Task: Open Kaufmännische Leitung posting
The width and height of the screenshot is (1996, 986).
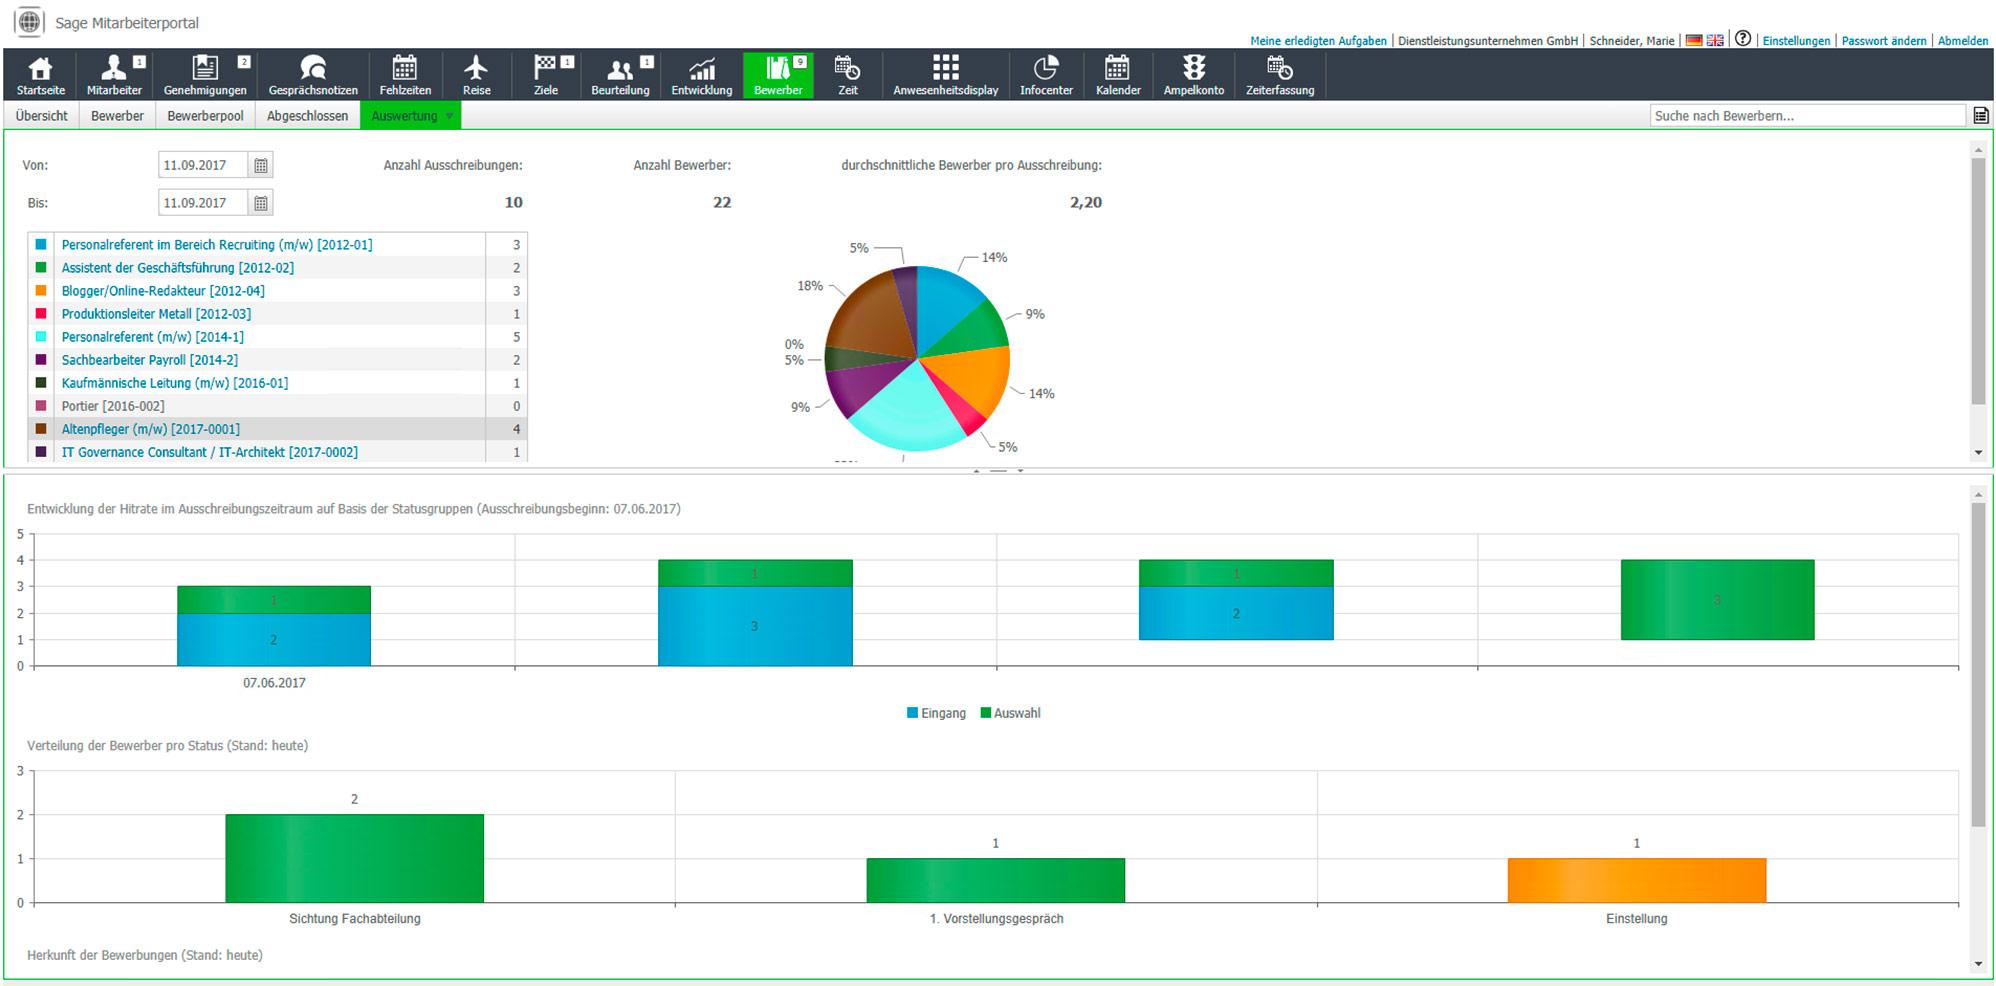Action: click(175, 383)
